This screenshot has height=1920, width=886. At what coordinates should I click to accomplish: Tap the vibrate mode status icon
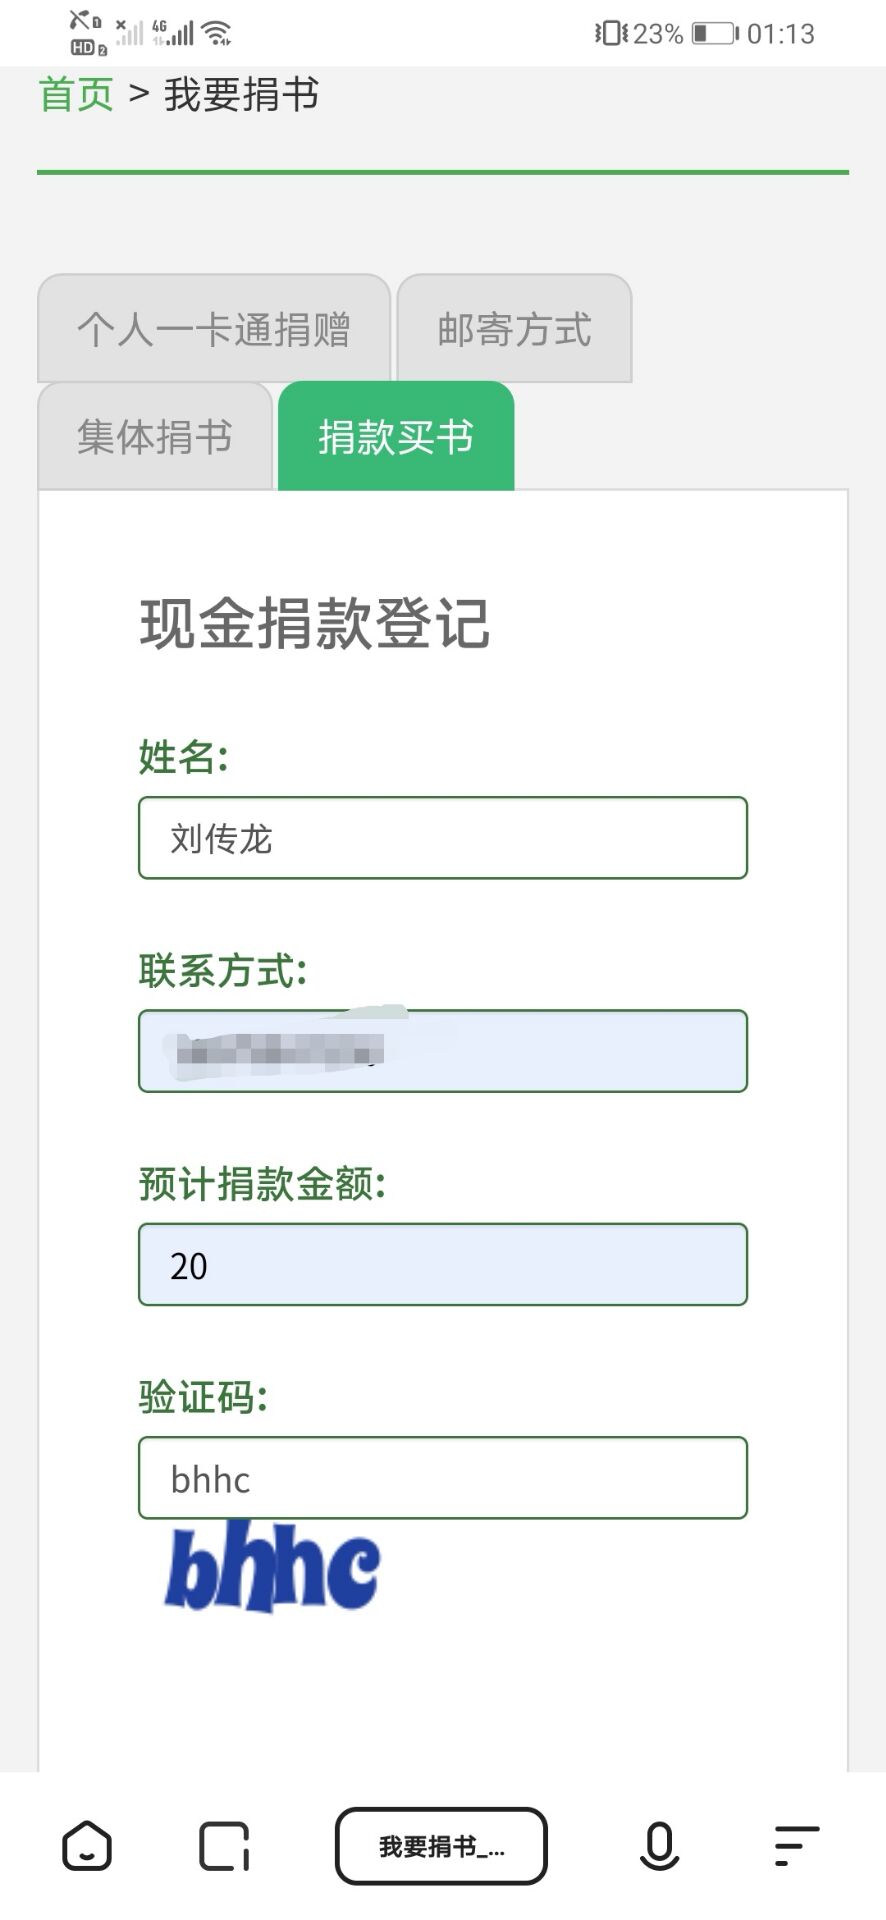pos(610,34)
